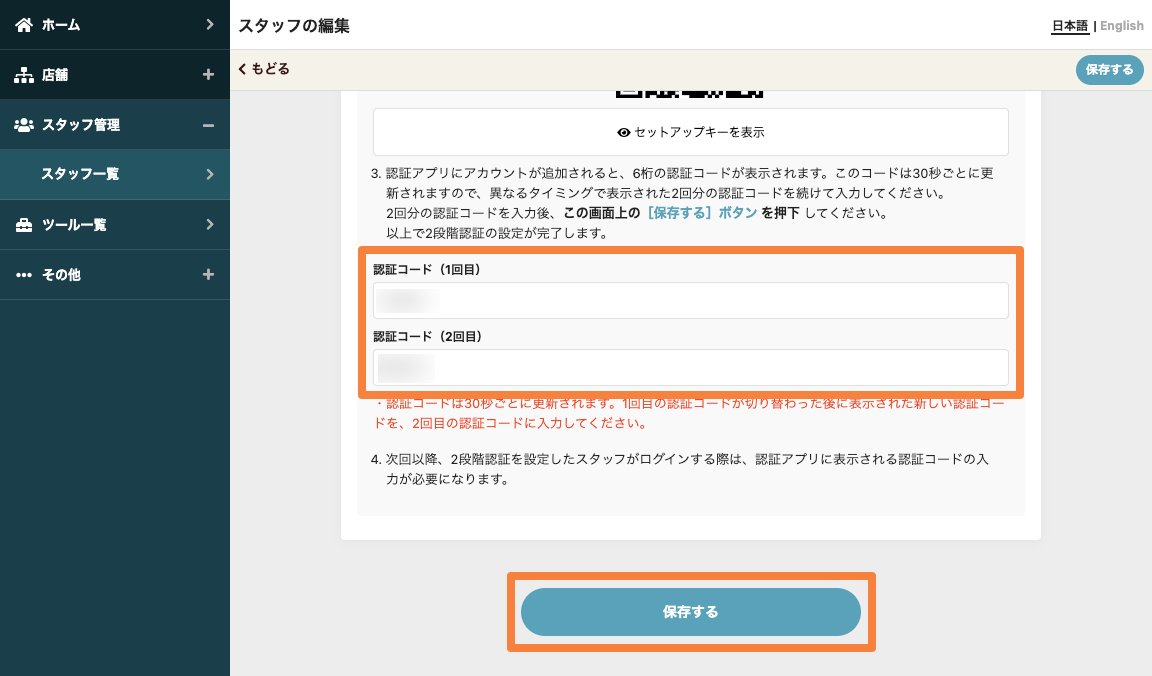Click the small 保存する button top right
1152x676 pixels.
1109,70
